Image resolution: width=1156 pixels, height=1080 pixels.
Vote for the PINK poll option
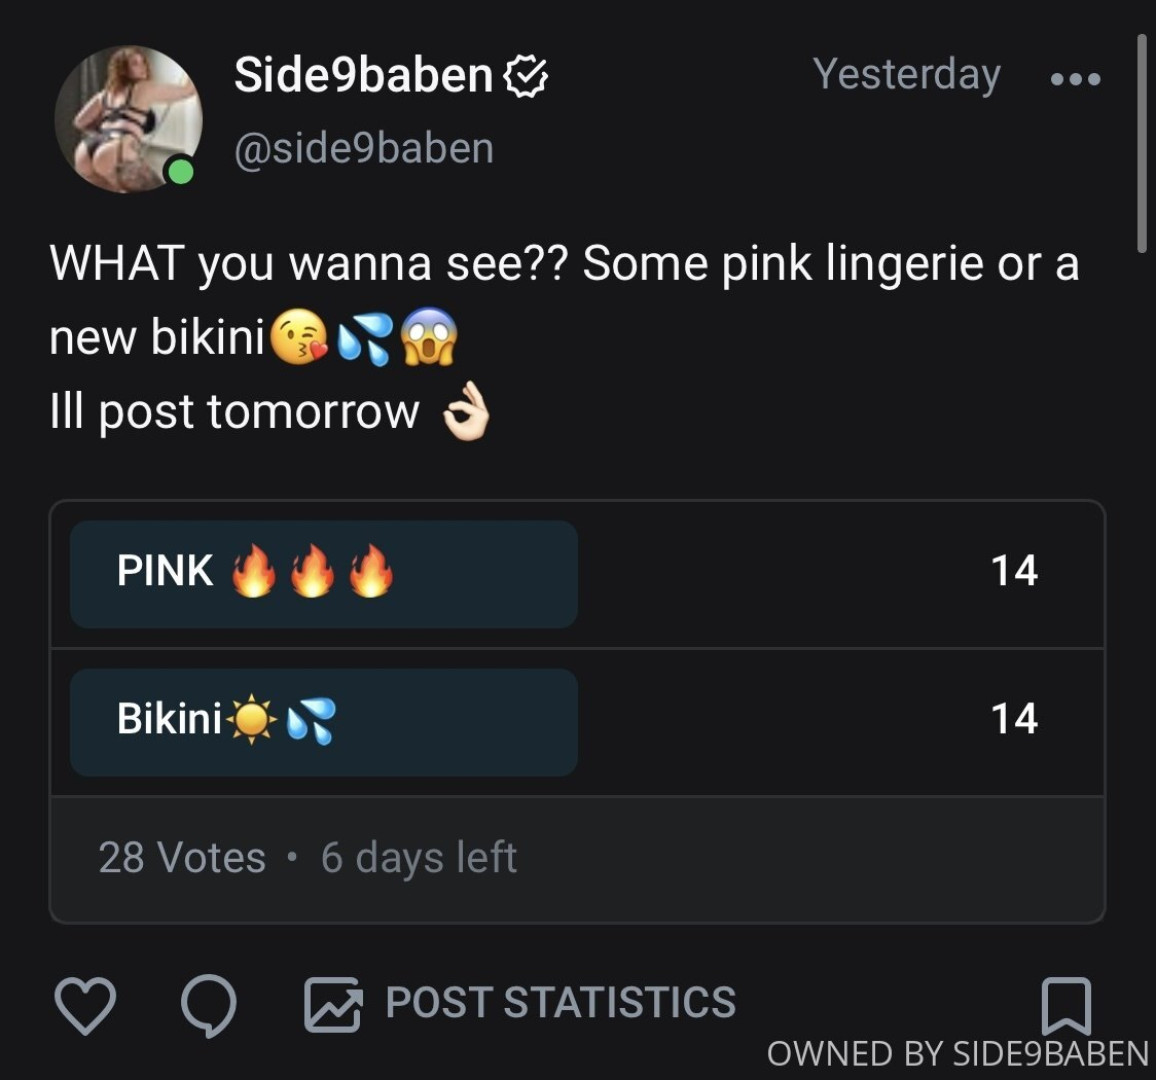click(x=323, y=574)
